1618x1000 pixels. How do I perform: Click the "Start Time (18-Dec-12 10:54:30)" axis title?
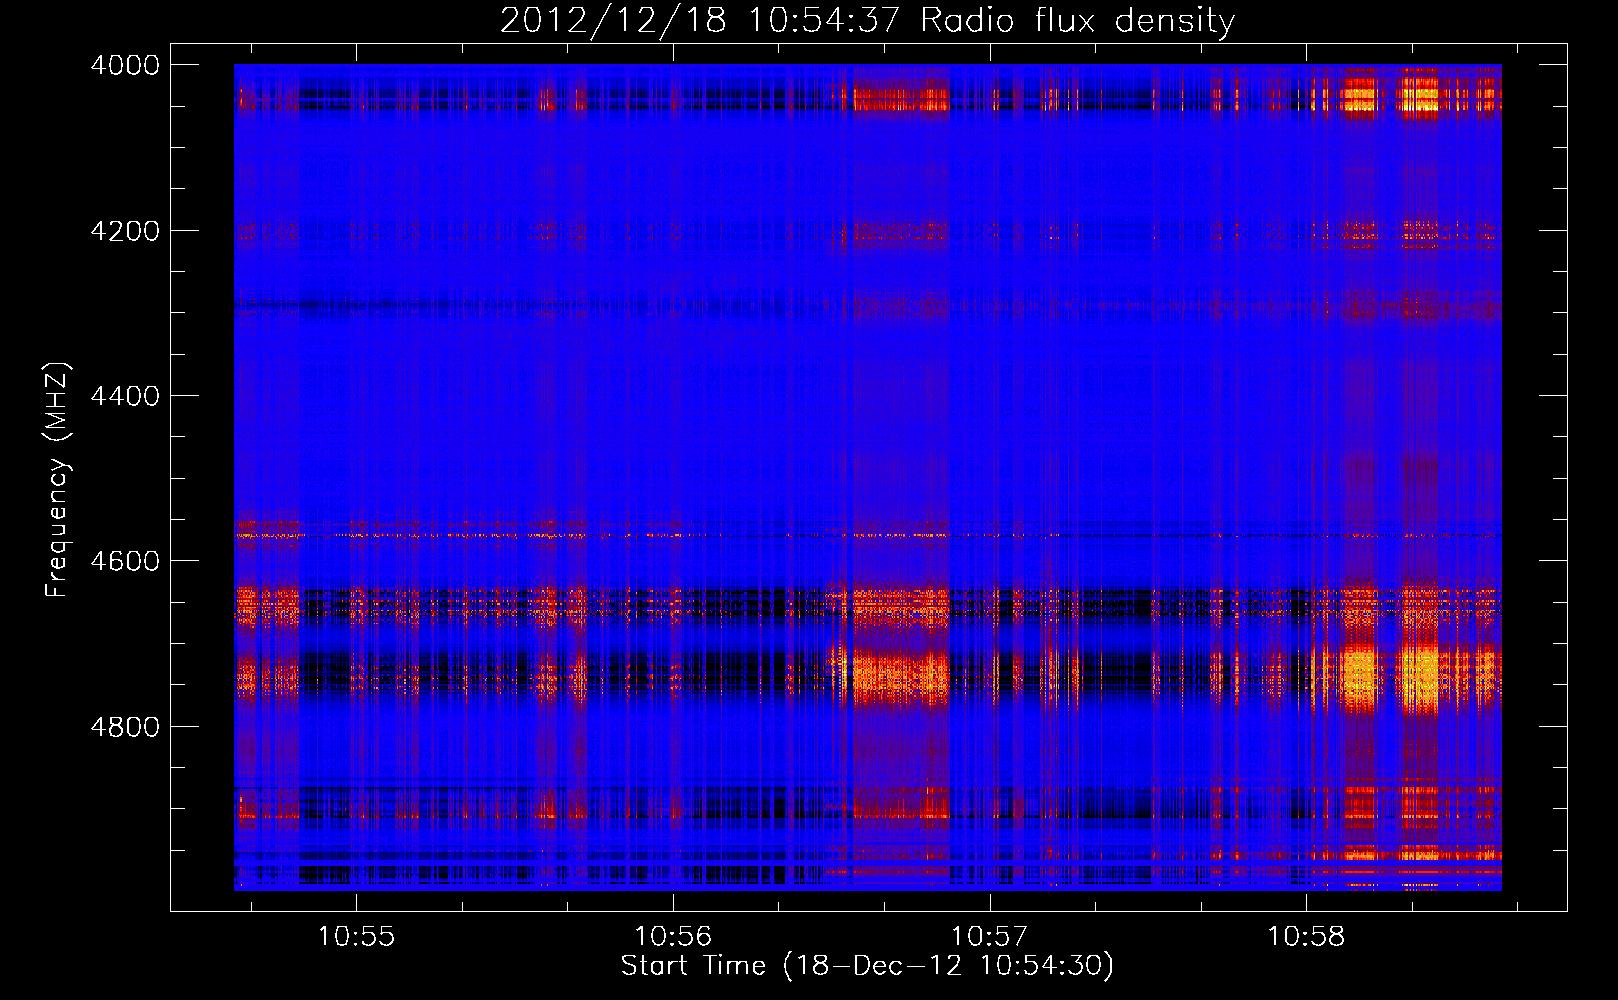867,966
